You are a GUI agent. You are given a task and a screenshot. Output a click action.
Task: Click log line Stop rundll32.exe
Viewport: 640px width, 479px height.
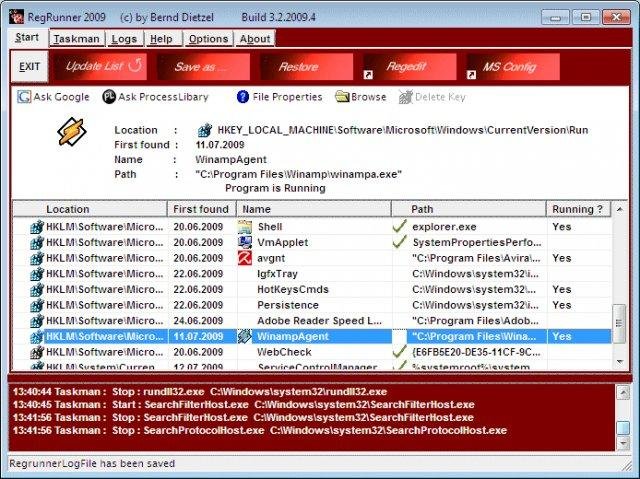[x=200, y=392]
